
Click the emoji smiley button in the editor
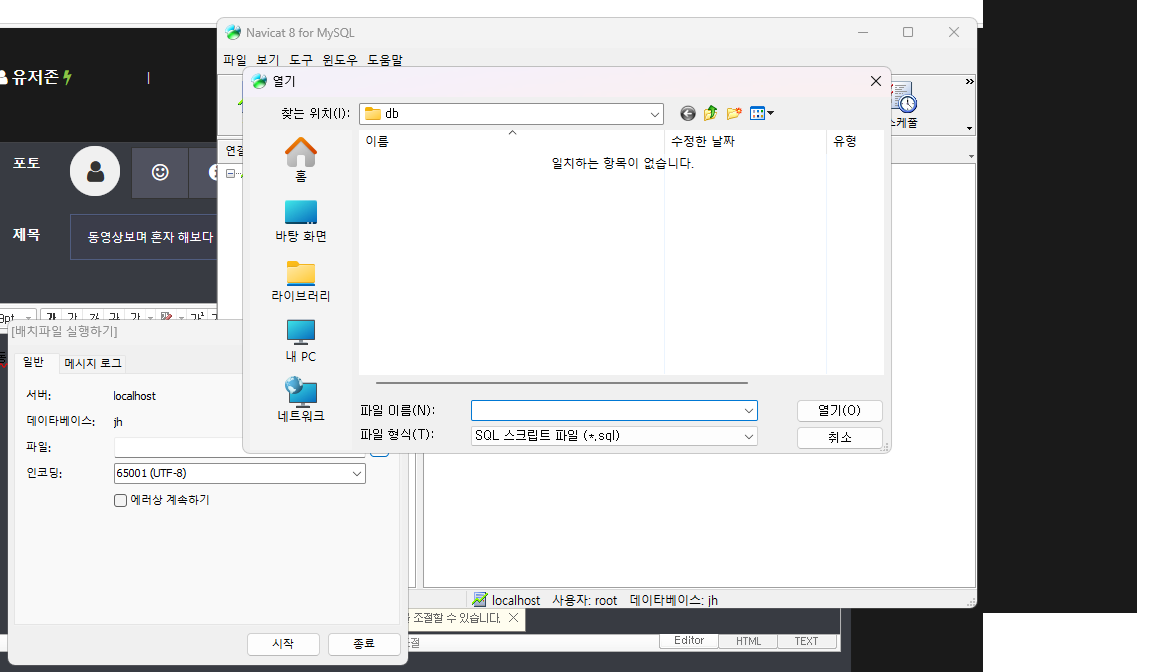click(x=160, y=172)
